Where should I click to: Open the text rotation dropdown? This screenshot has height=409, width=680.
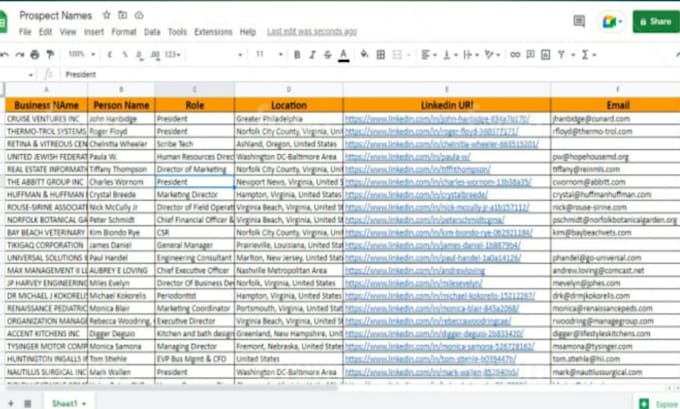pyautogui.click(x=492, y=55)
